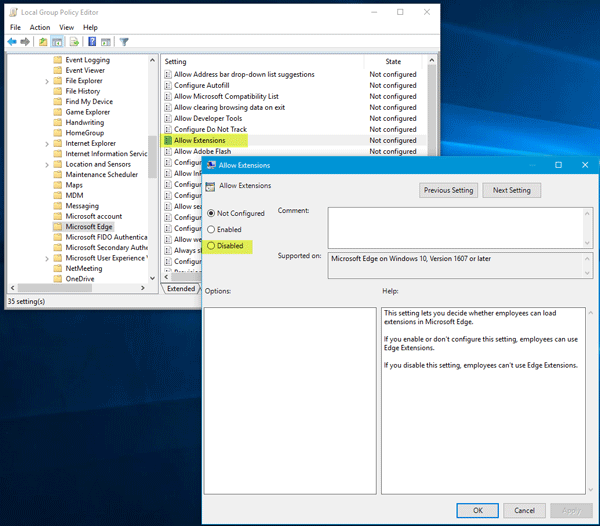
Task: Click the Allow Developer Tools policy icon
Action: coord(167,118)
